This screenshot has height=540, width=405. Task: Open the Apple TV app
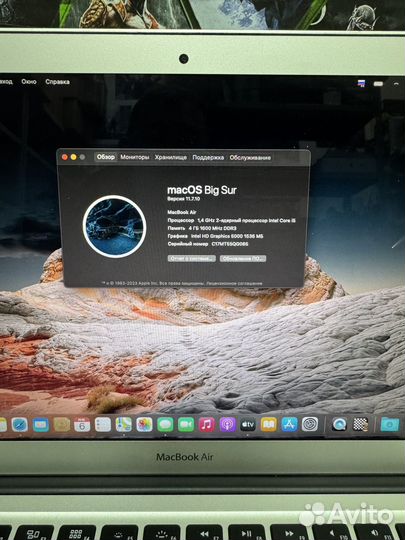click(248, 425)
